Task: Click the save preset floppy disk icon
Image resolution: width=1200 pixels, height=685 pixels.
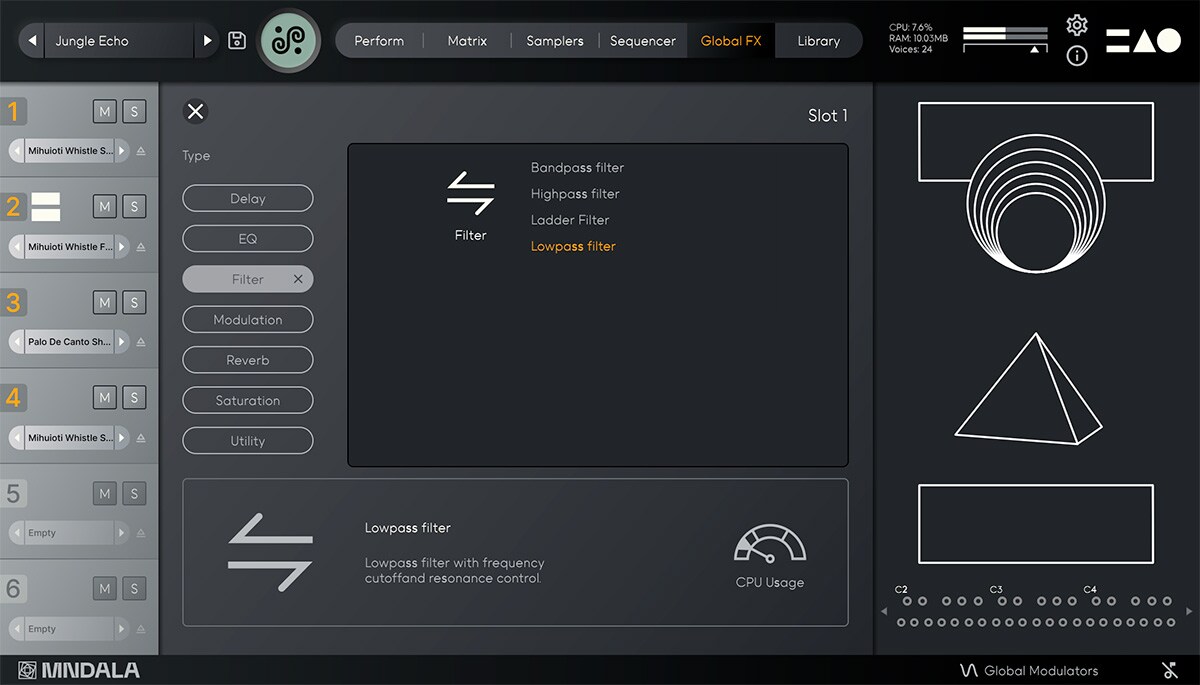Action: pyautogui.click(x=237, y=41)
